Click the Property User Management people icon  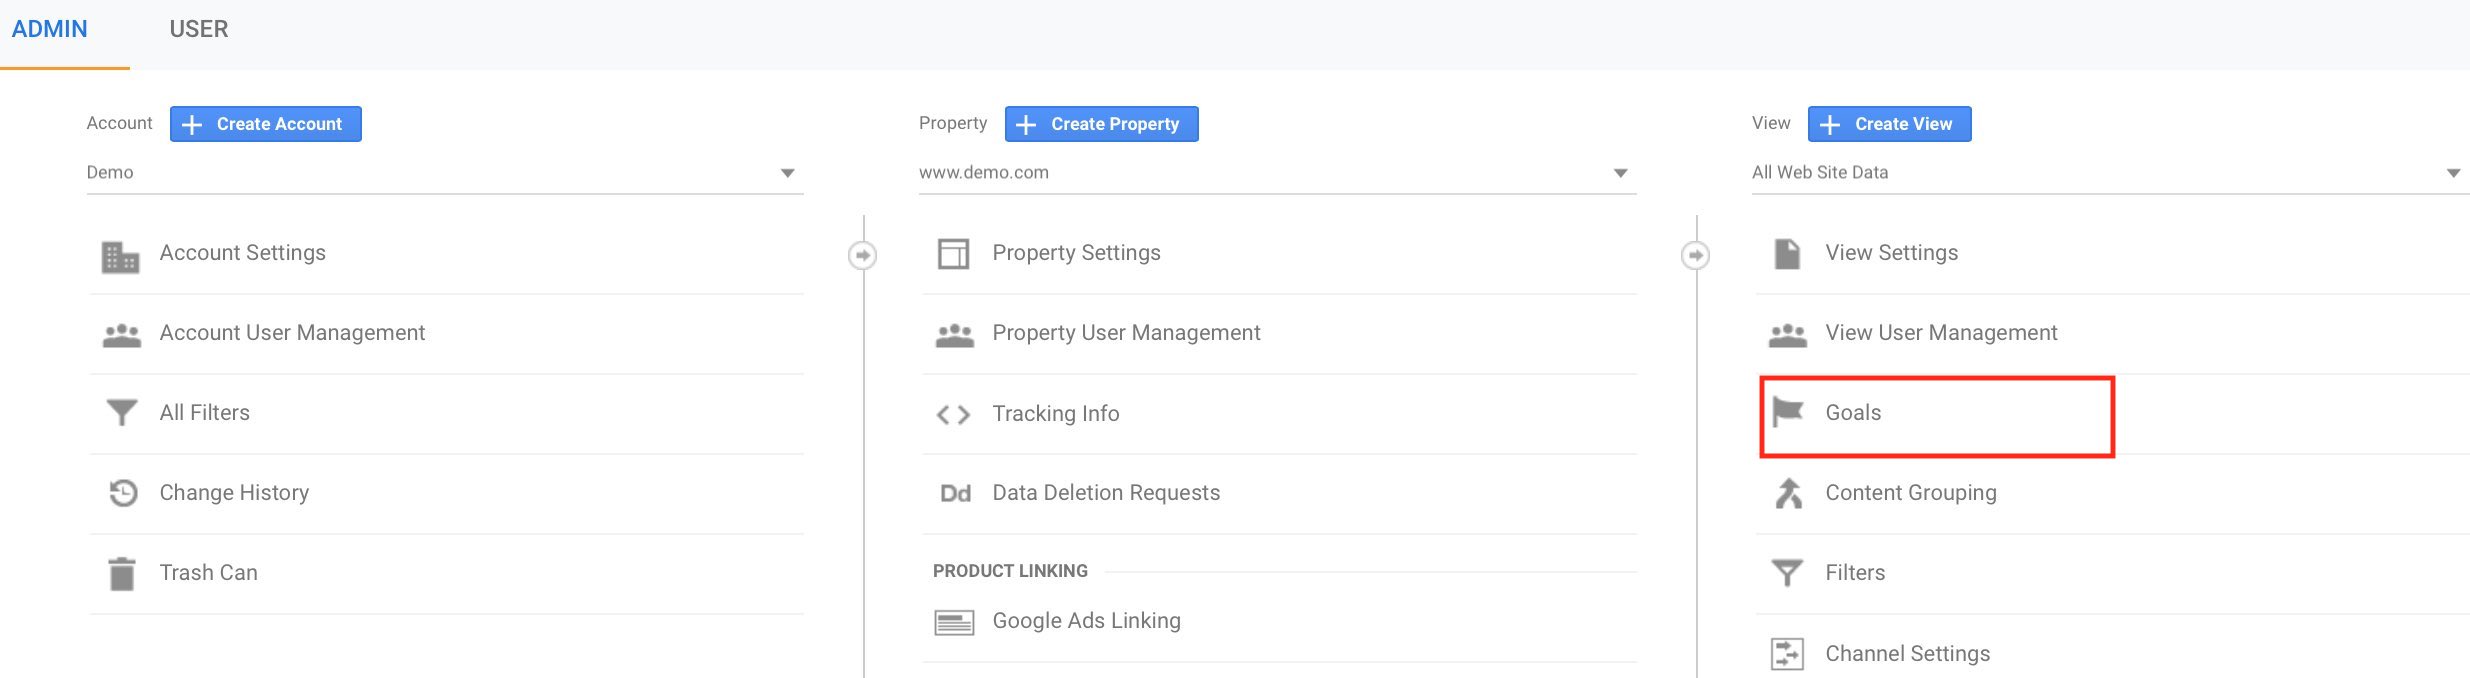pos(954,335)
